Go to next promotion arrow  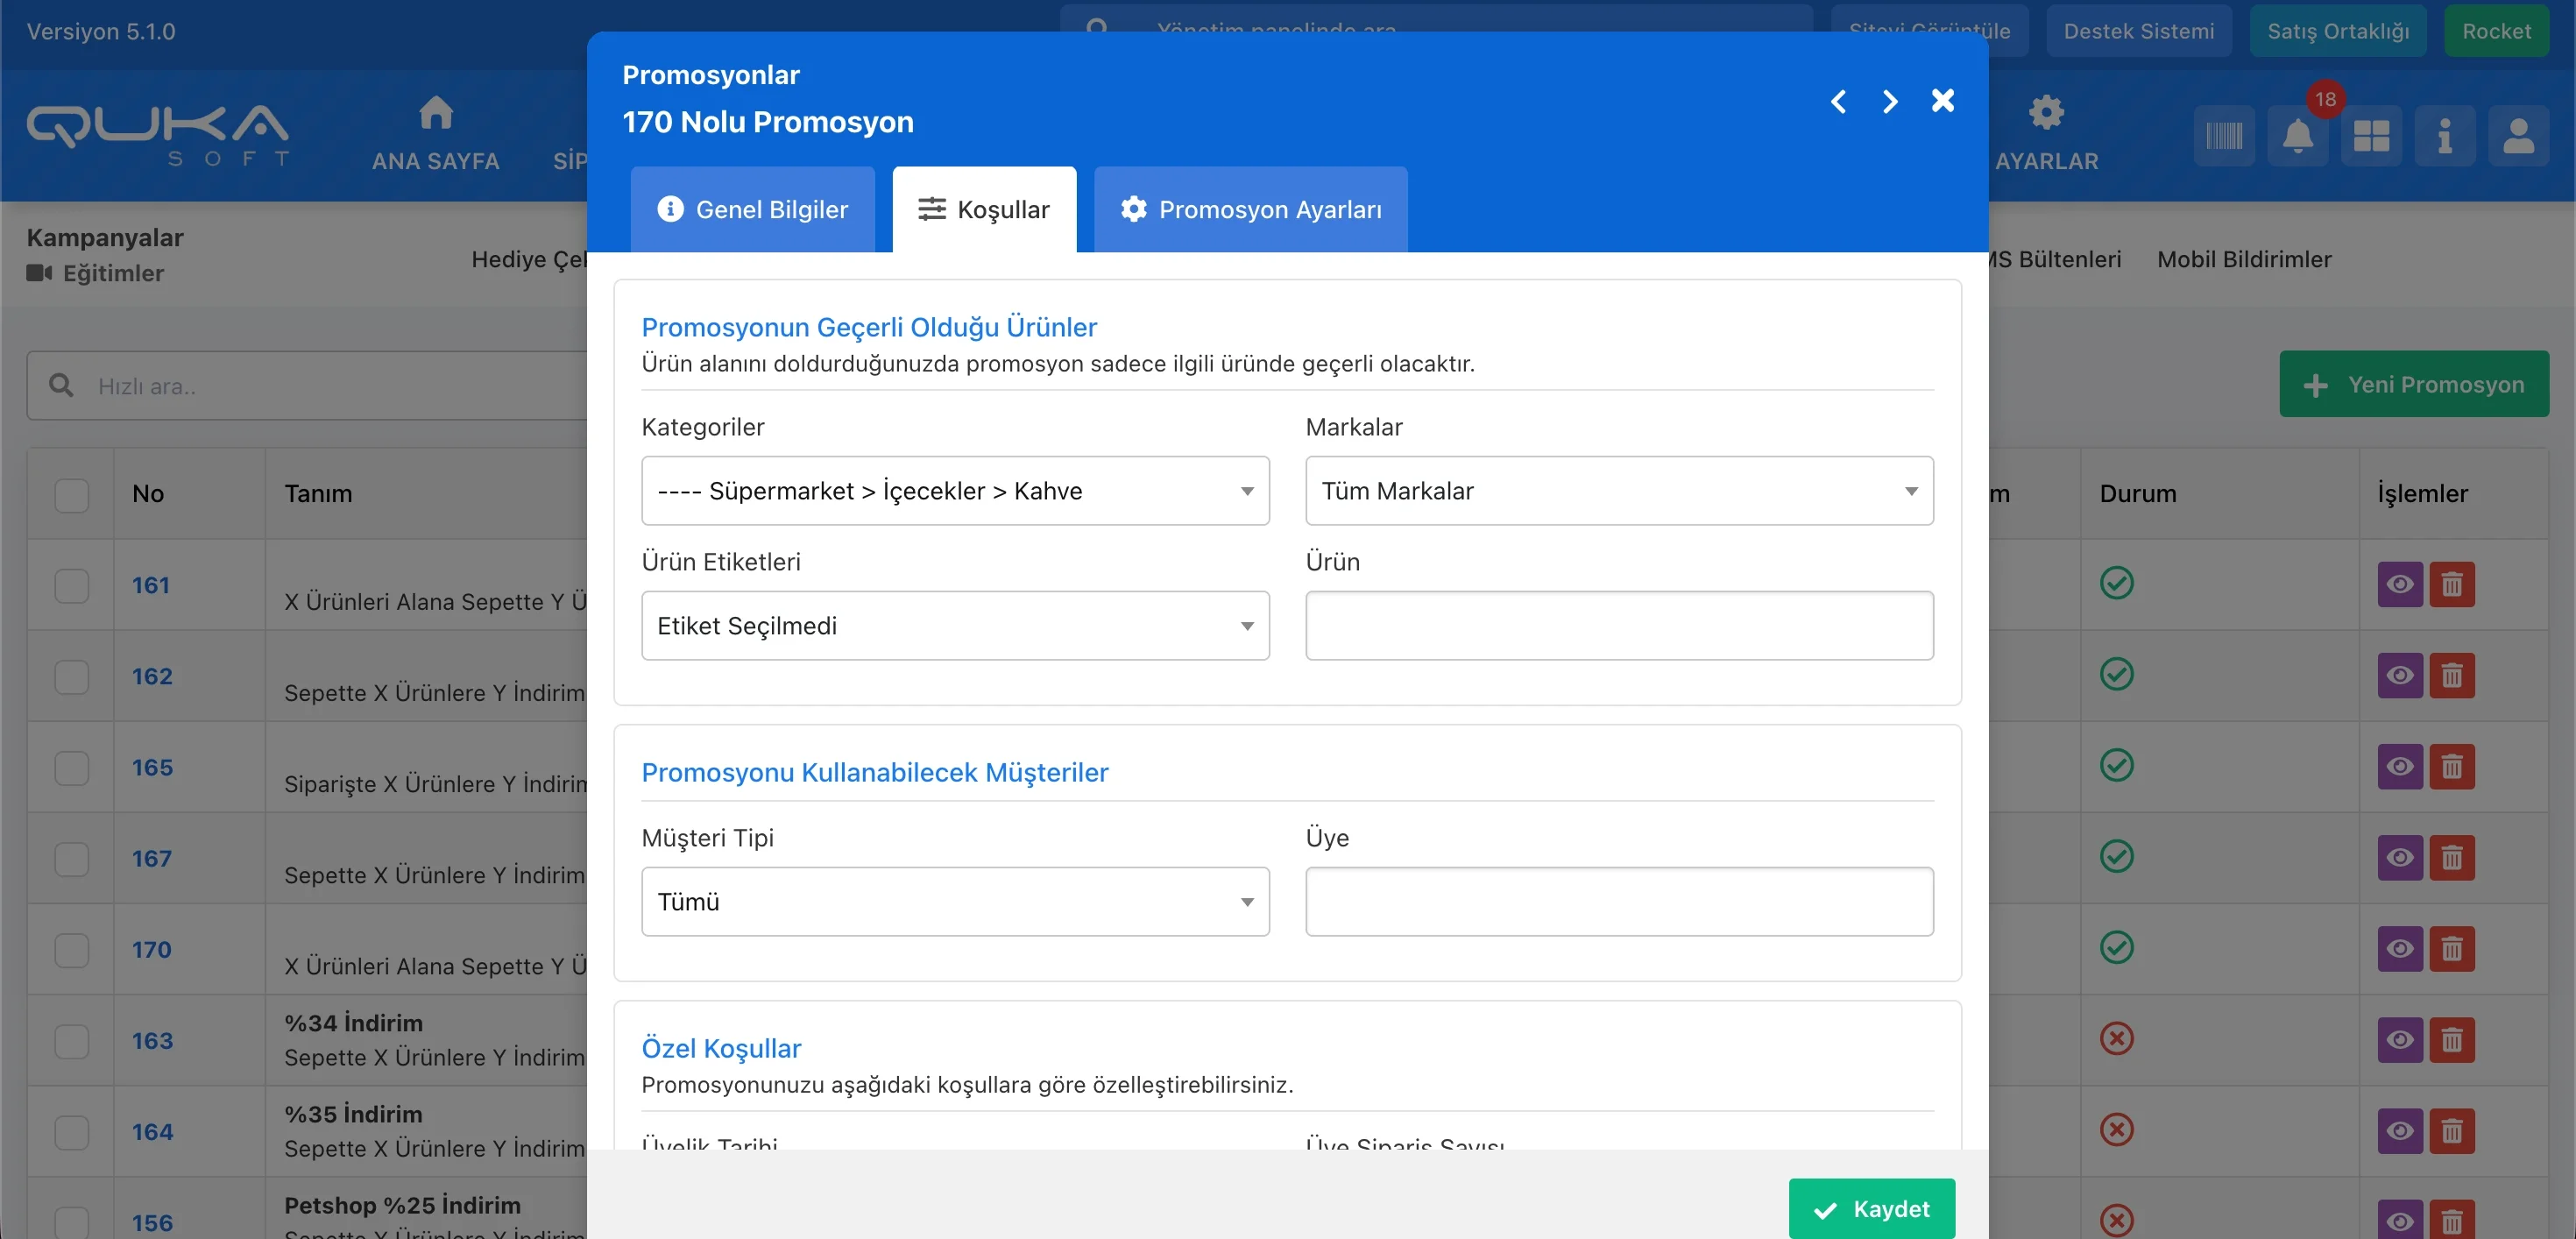[x=1889, y=101]
